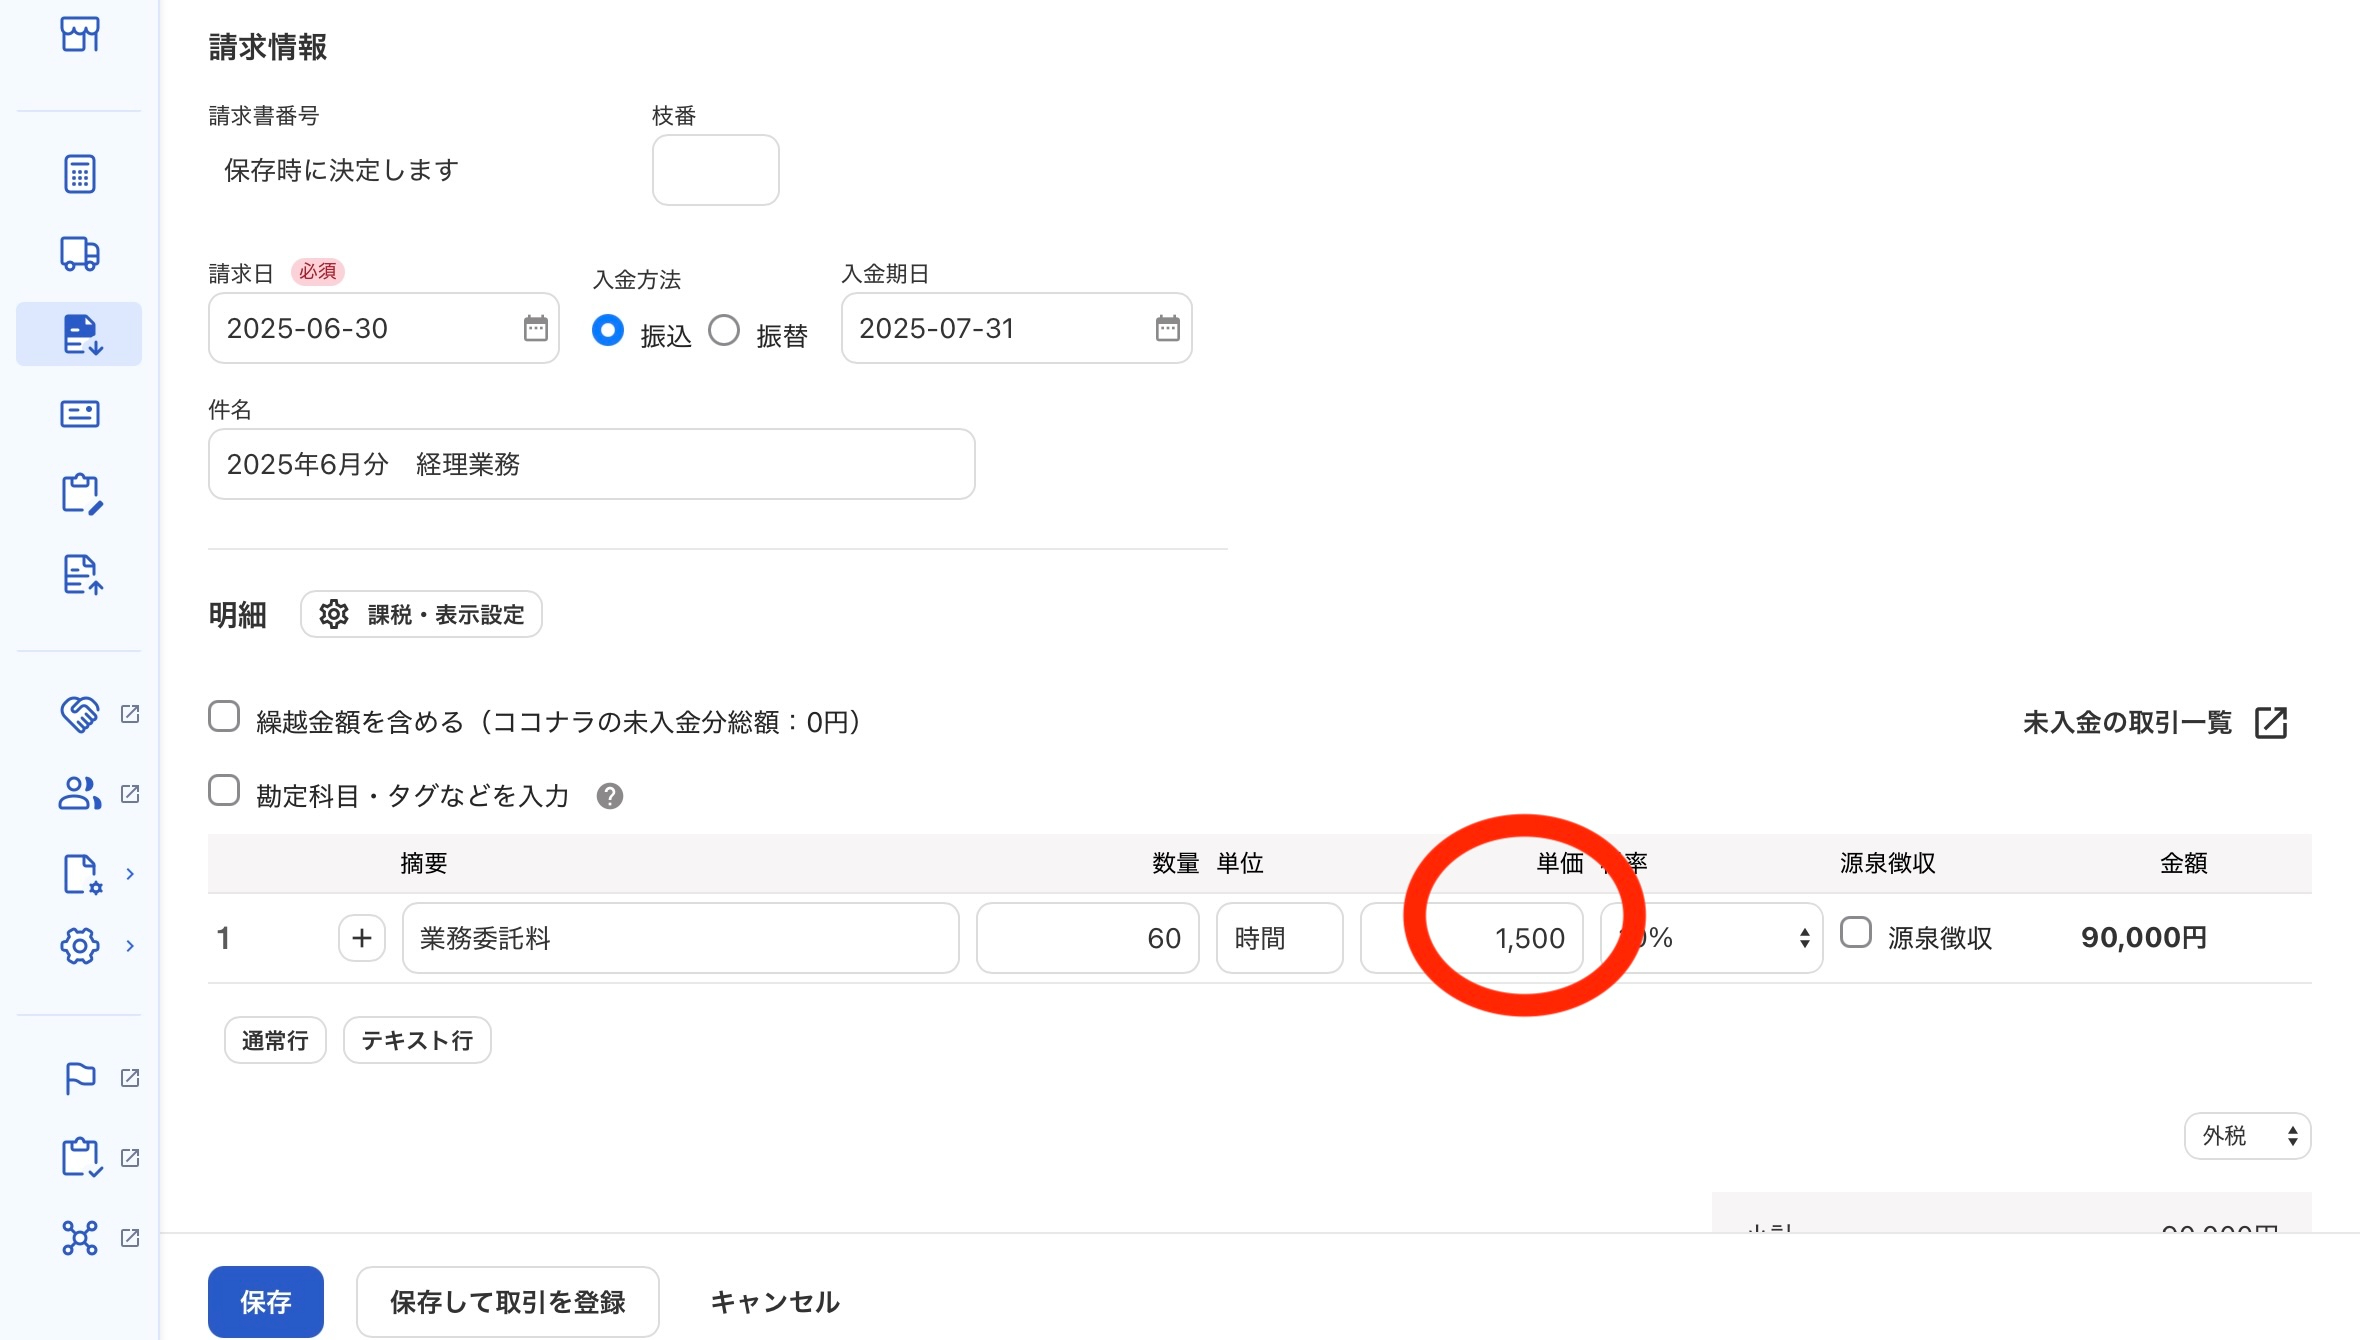The image size is (2360, 1340).
Task: Expand the gear settings sidebar menu
Action: (79, 945)
